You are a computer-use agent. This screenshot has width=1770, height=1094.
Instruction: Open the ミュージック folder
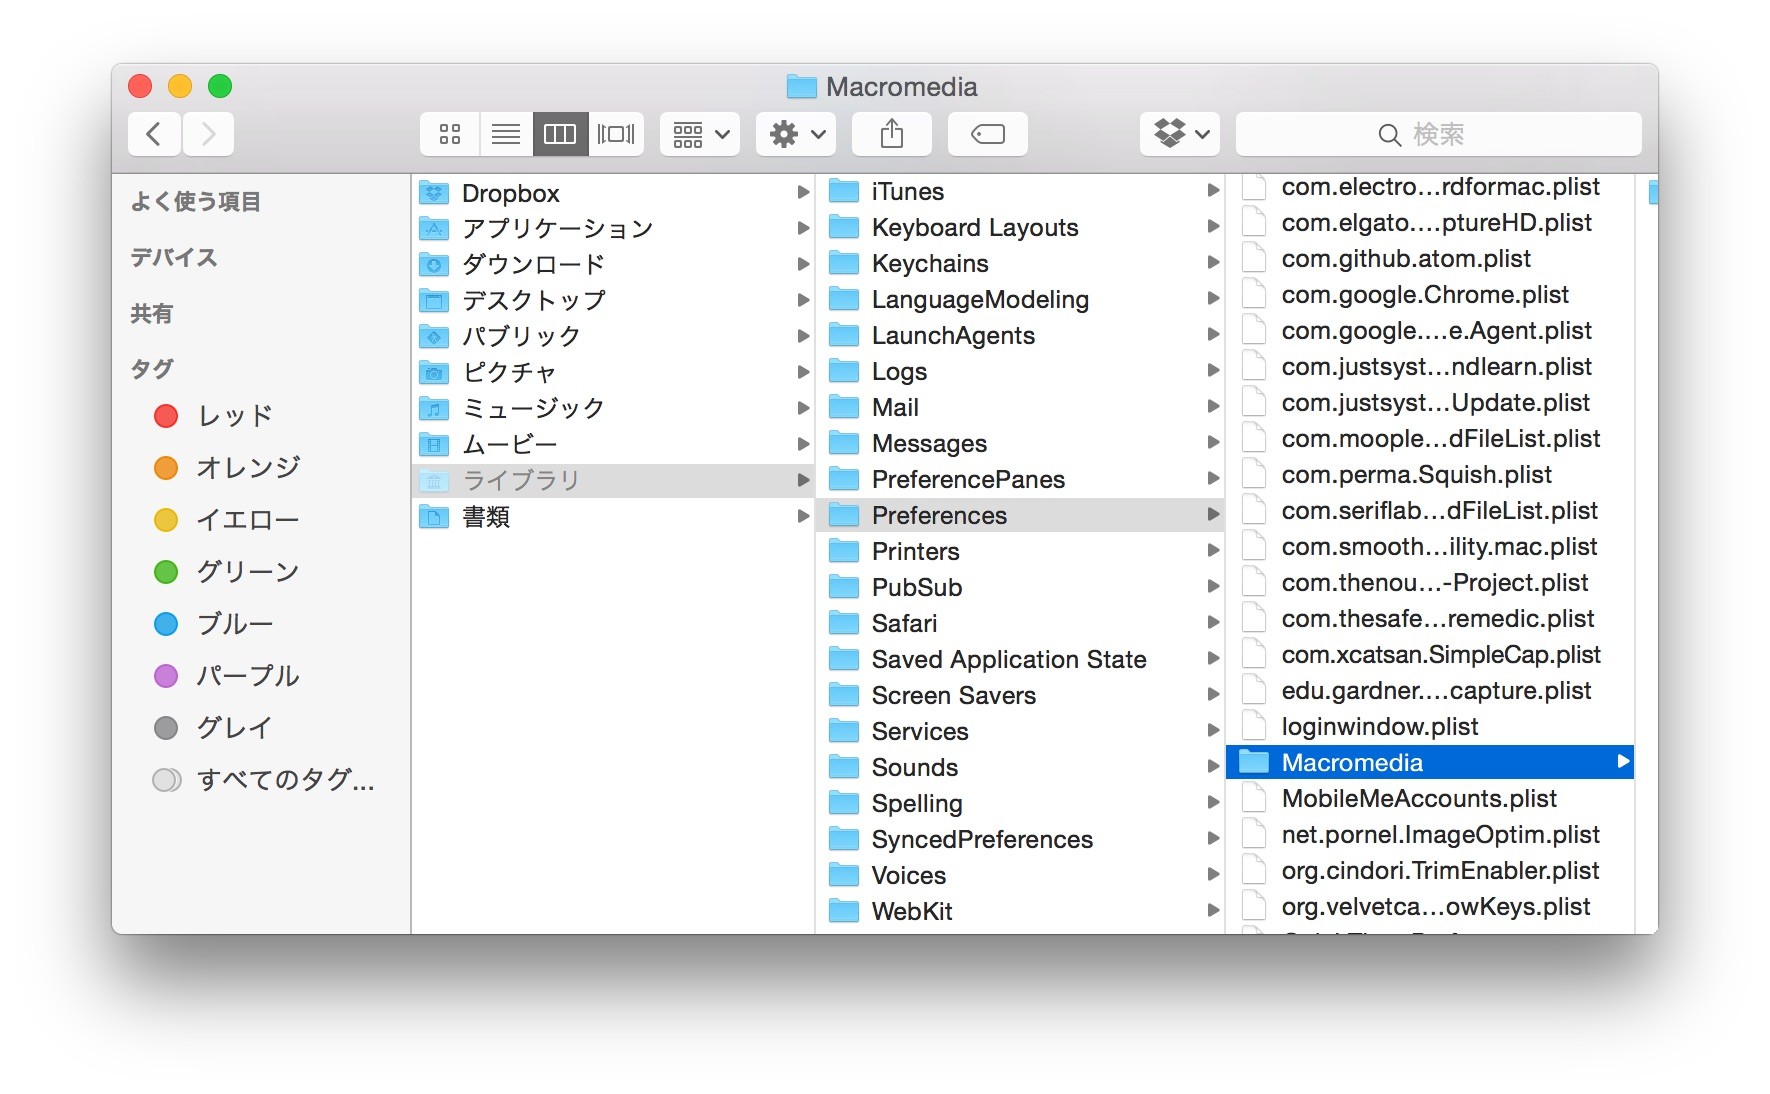[x=614, y=409]
